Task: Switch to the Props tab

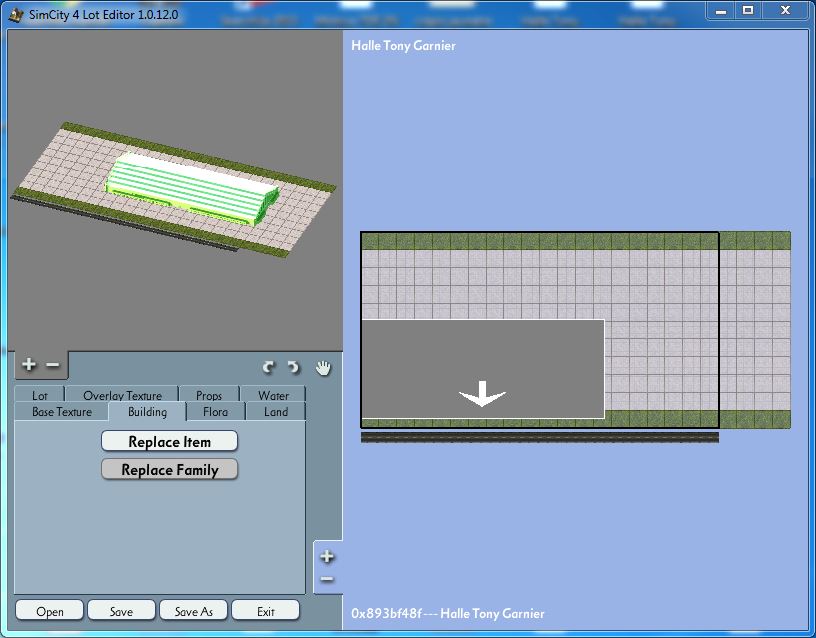Action: [x=209, y=396]
